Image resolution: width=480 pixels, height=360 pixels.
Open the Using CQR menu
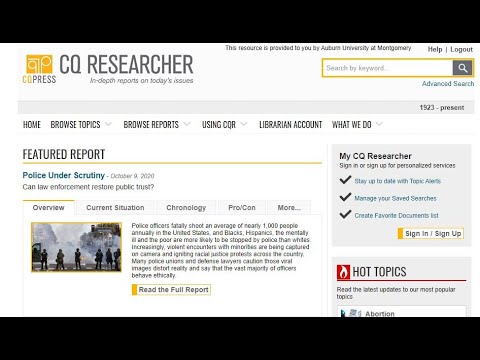point(219,125)
